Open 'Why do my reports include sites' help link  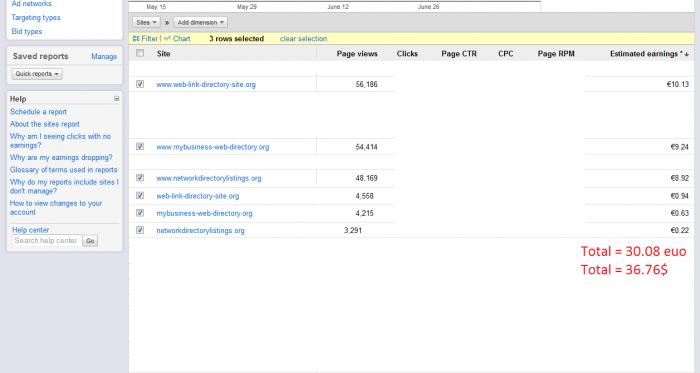tap(64, 186)
